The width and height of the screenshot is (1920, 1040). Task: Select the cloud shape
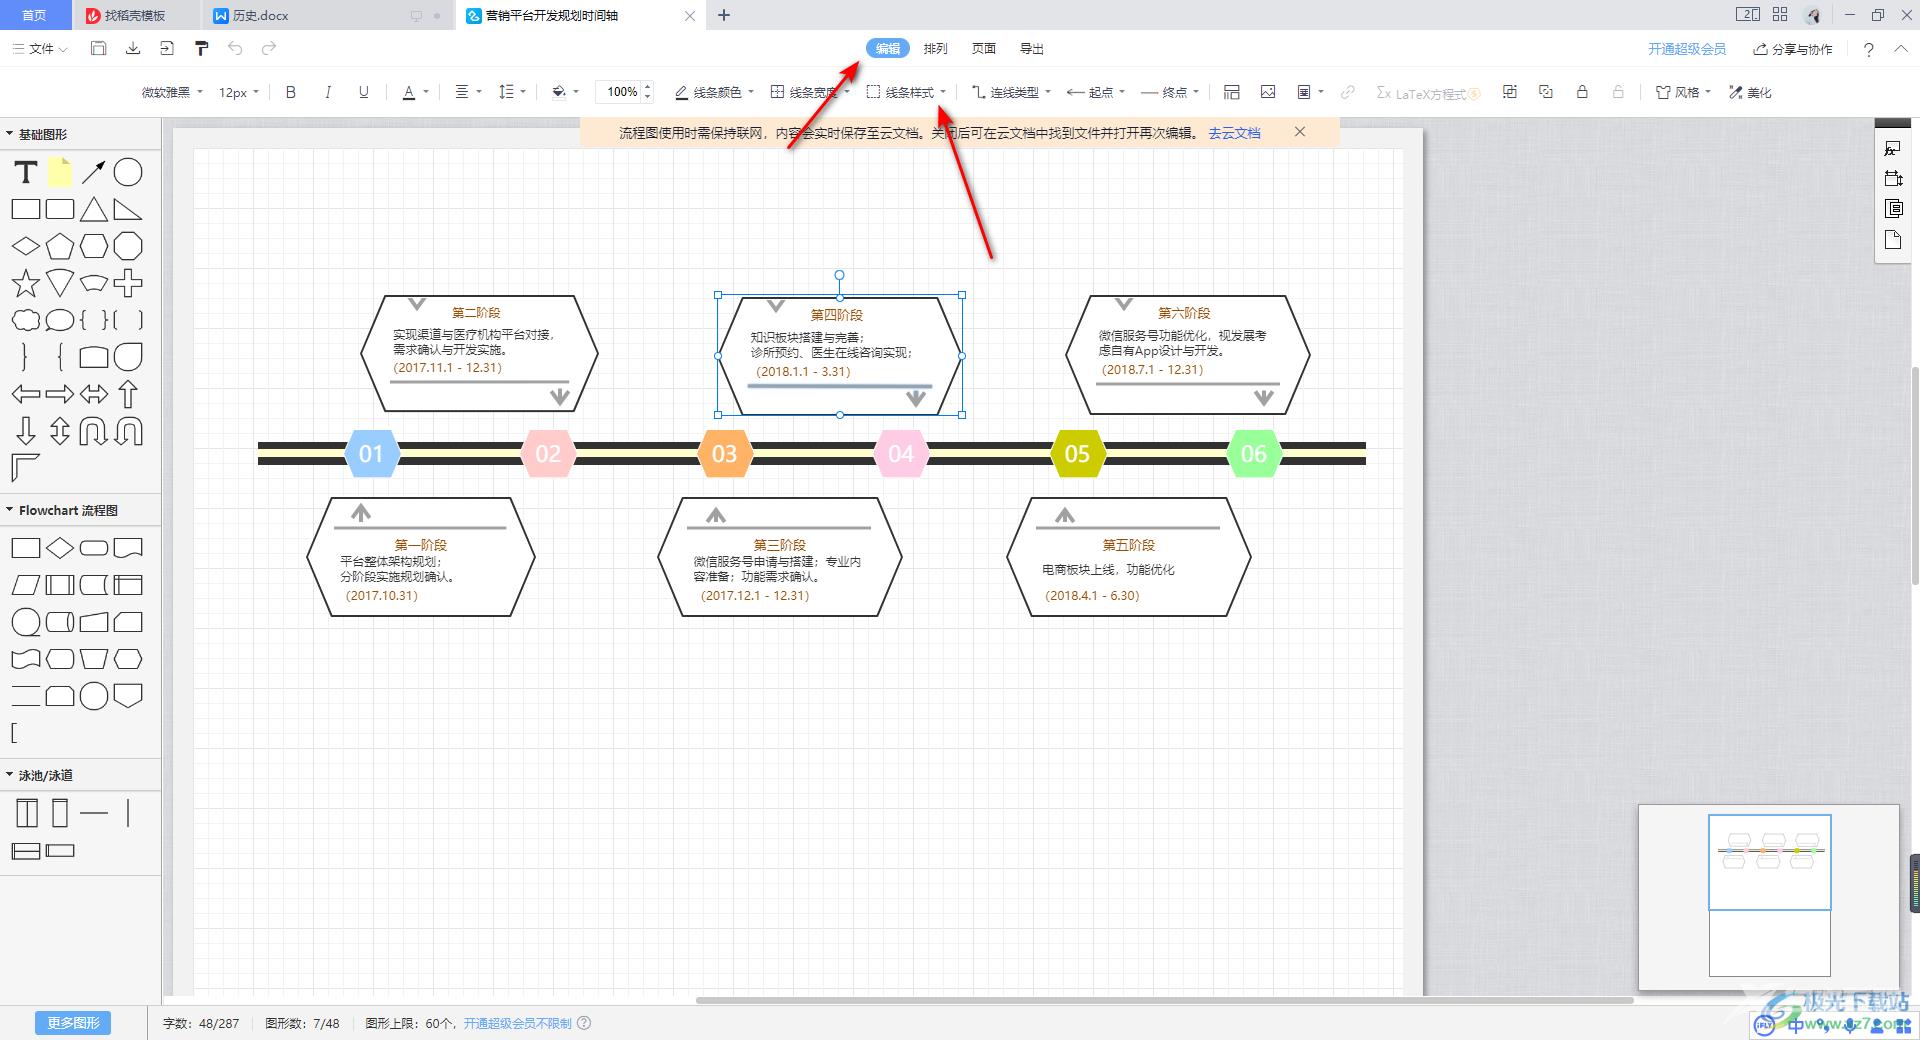[x=26, y=320]
